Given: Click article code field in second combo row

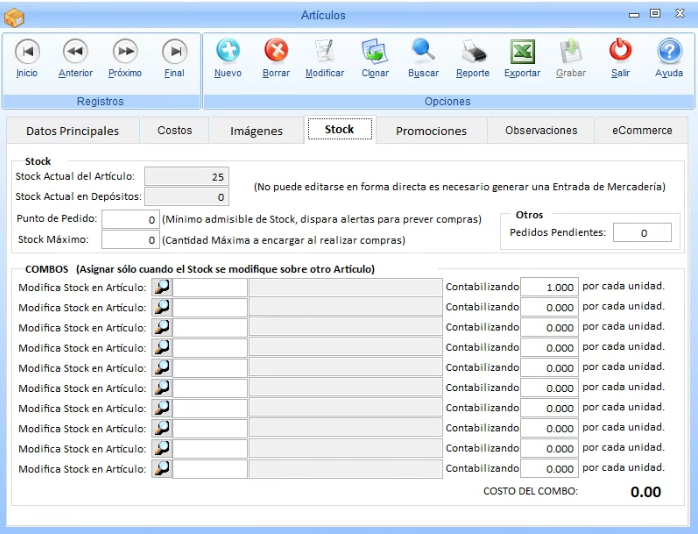Looking at the screenshot, I should point(210,307).
